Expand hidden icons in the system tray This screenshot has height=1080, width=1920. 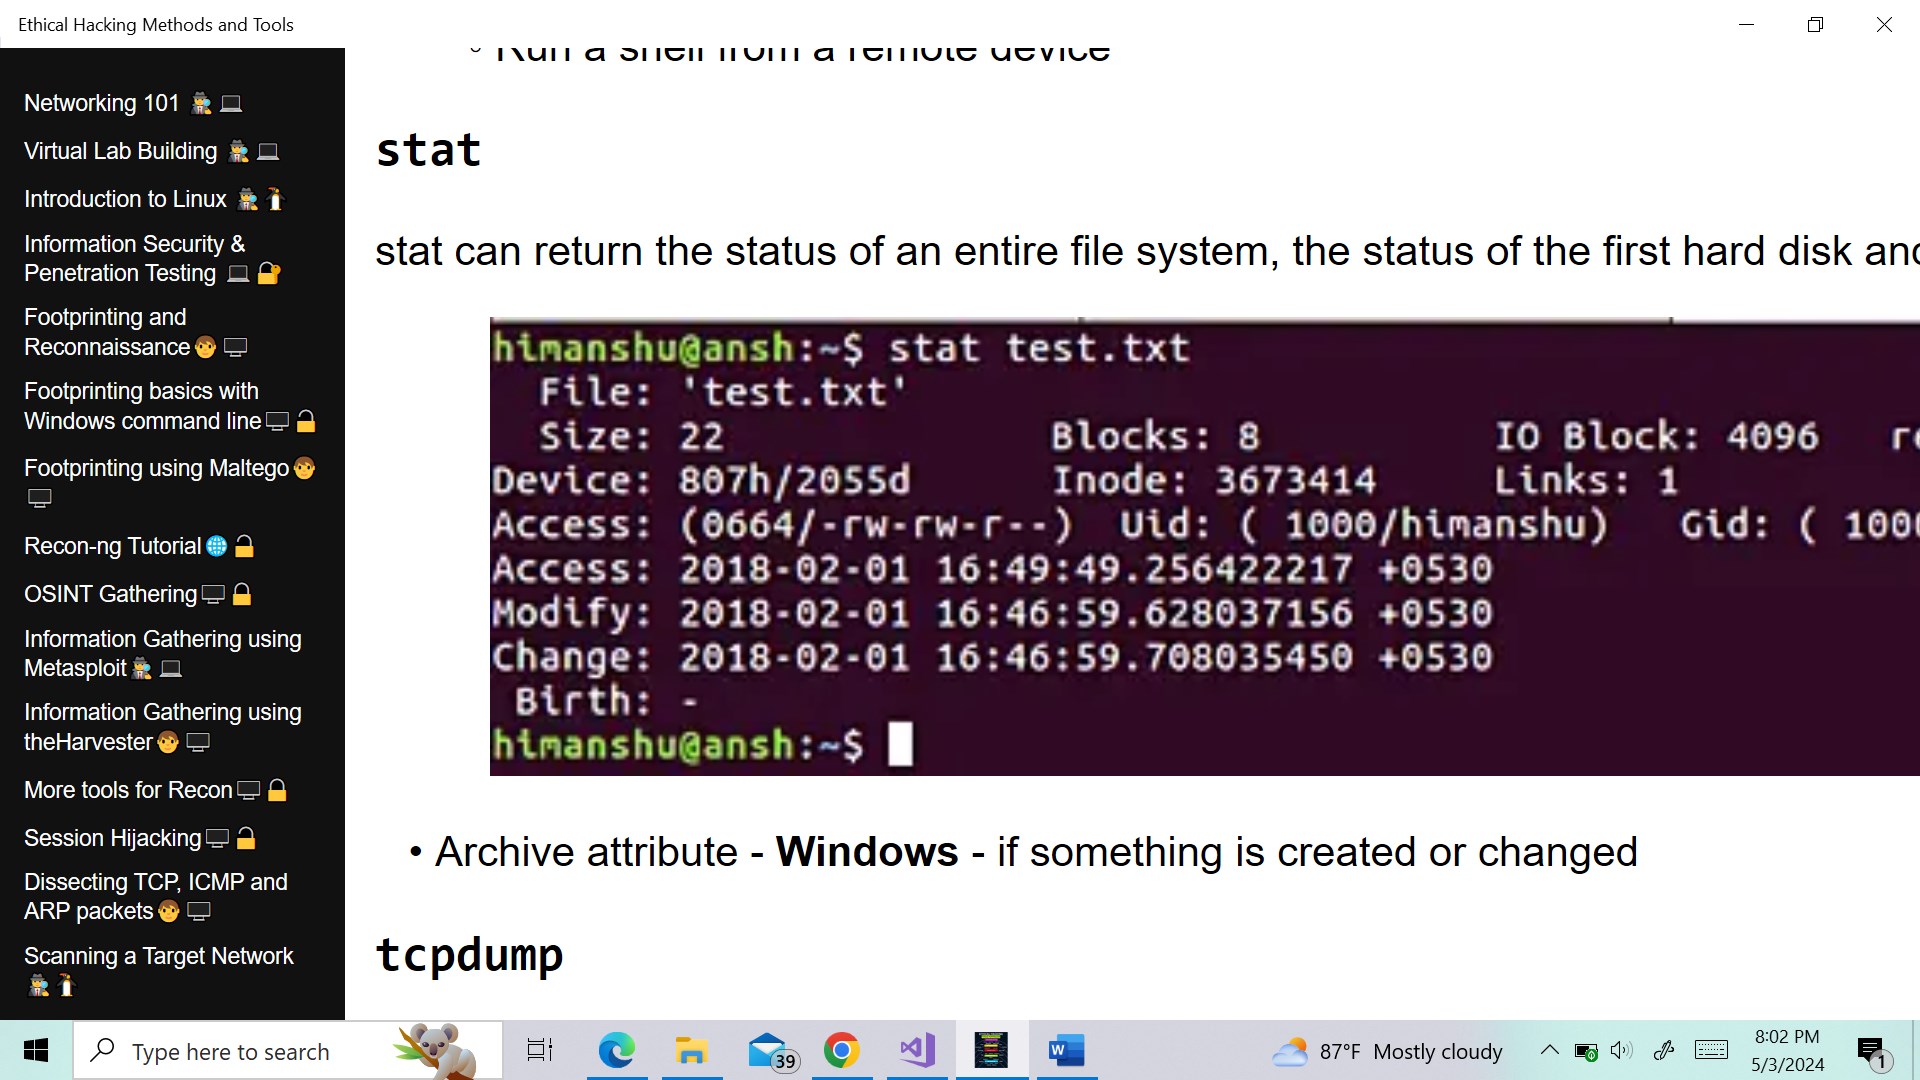(1549, 1050)
